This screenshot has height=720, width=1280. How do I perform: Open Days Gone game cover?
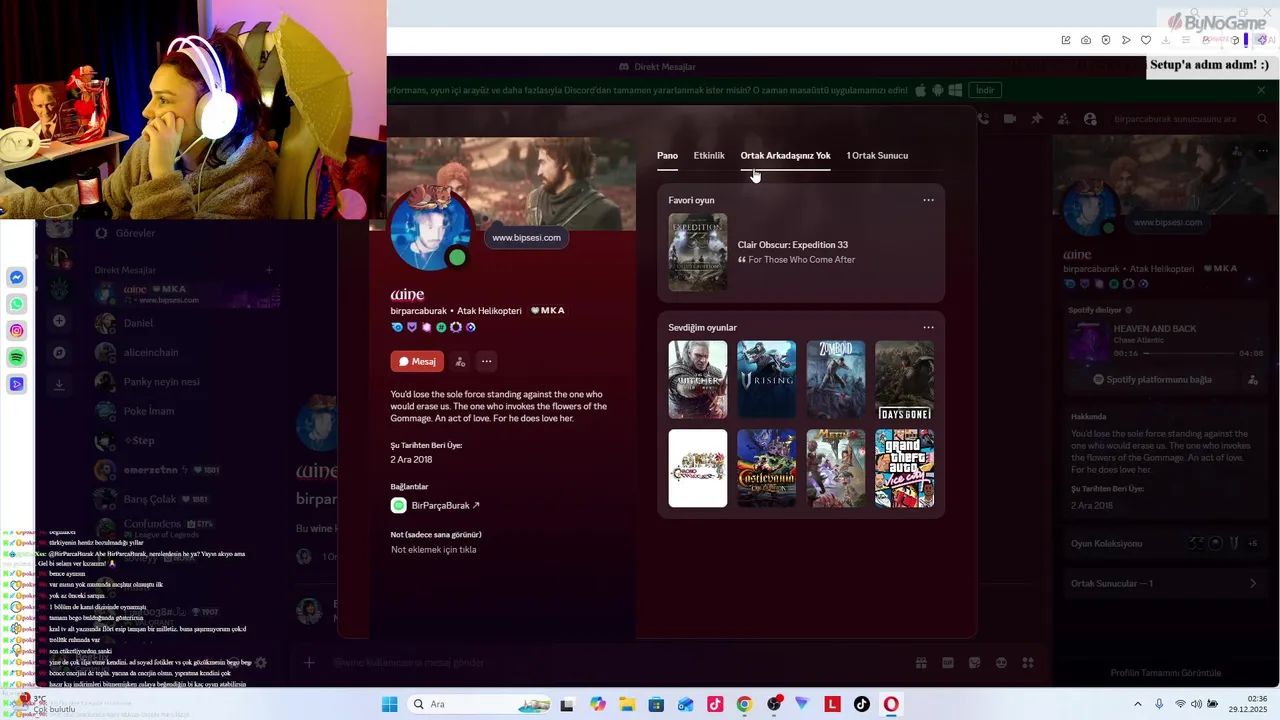point(905,380)
